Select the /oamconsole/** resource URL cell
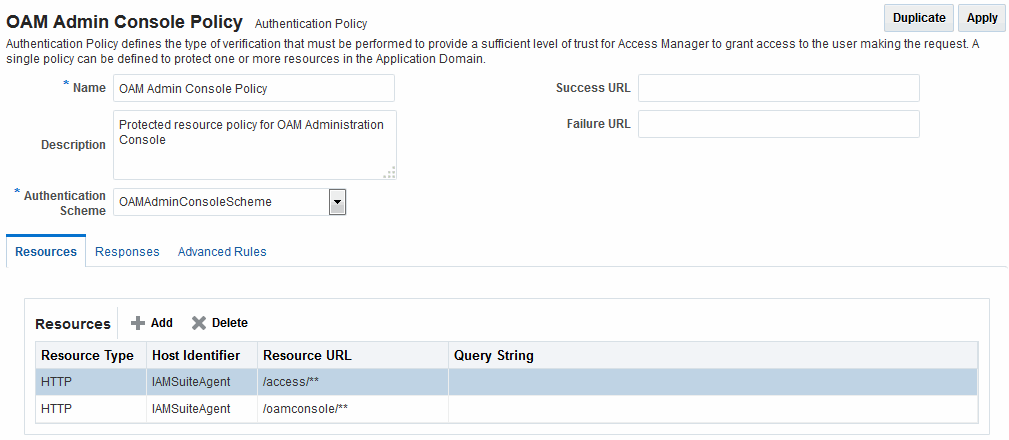 (353, 408)
